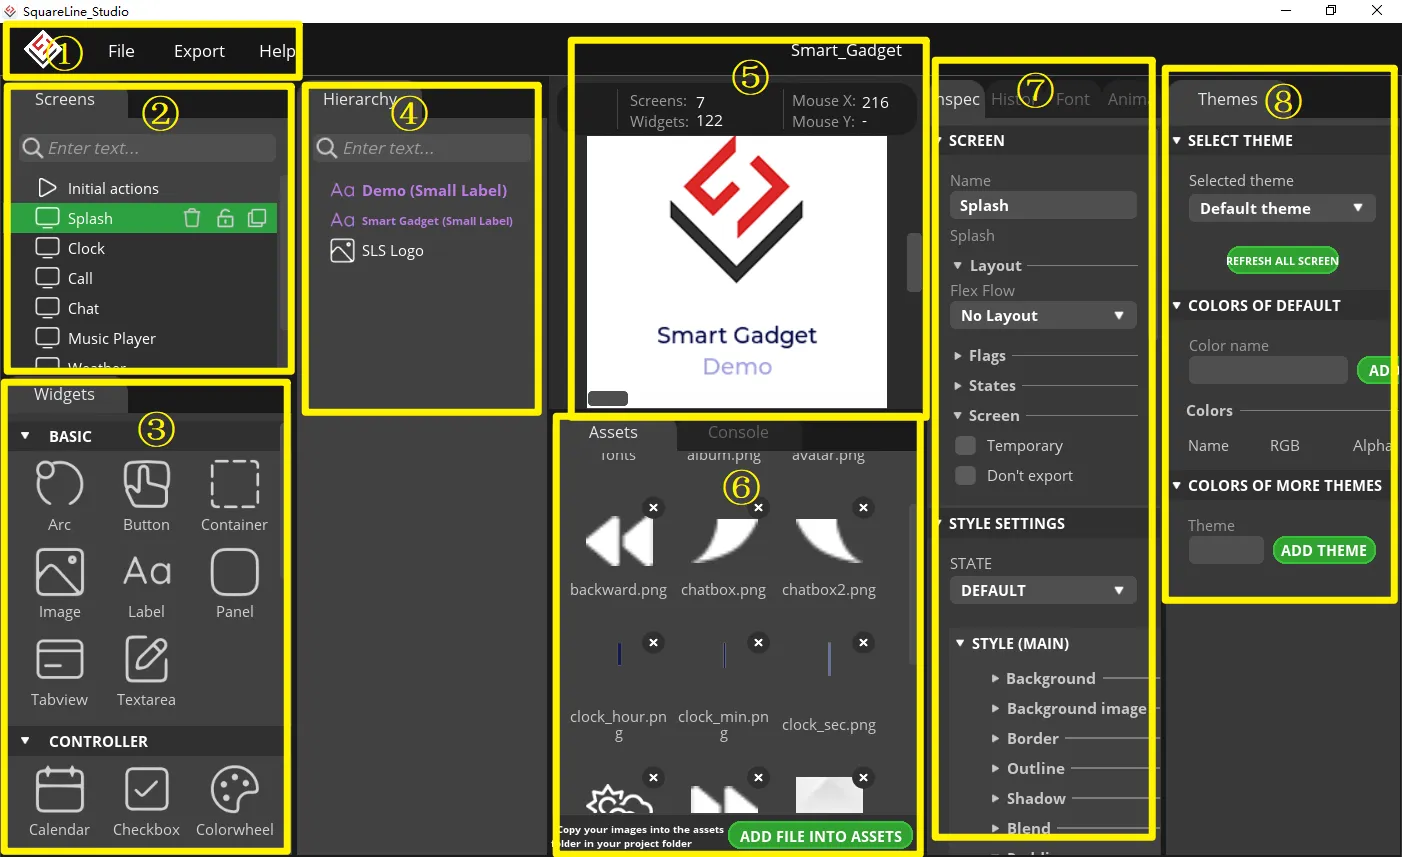Click the ADD FILE INTO ASSETS button
Screen dimensions: 1402x857
[820, 836]
